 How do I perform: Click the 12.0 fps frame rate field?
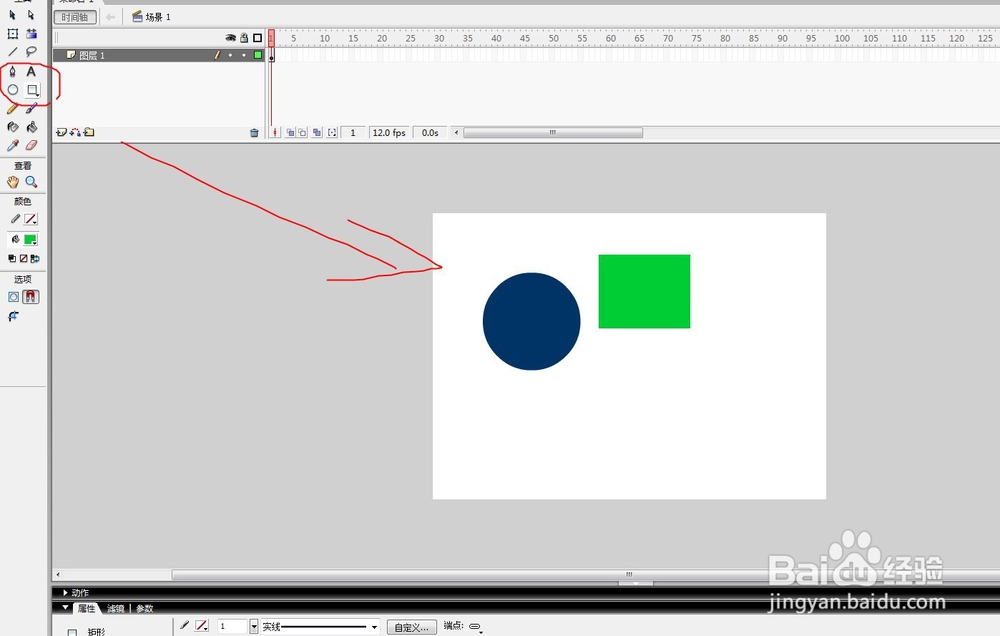[389, 133]
